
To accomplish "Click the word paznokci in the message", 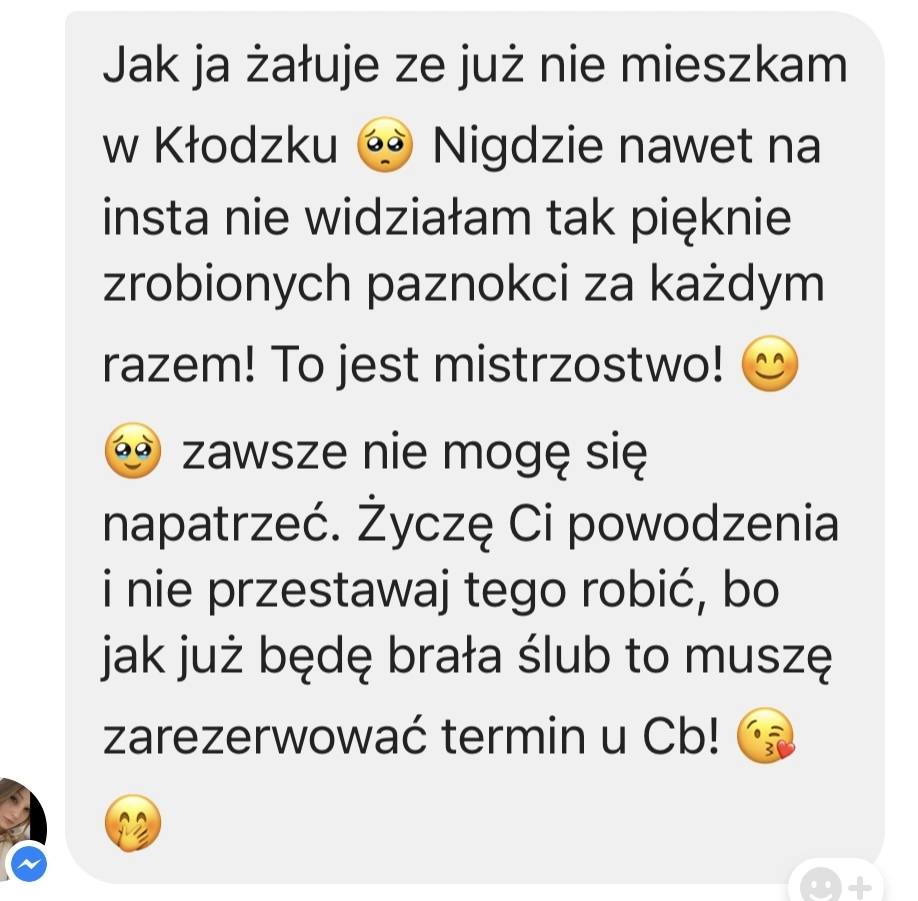I will [x=469, y=286].
